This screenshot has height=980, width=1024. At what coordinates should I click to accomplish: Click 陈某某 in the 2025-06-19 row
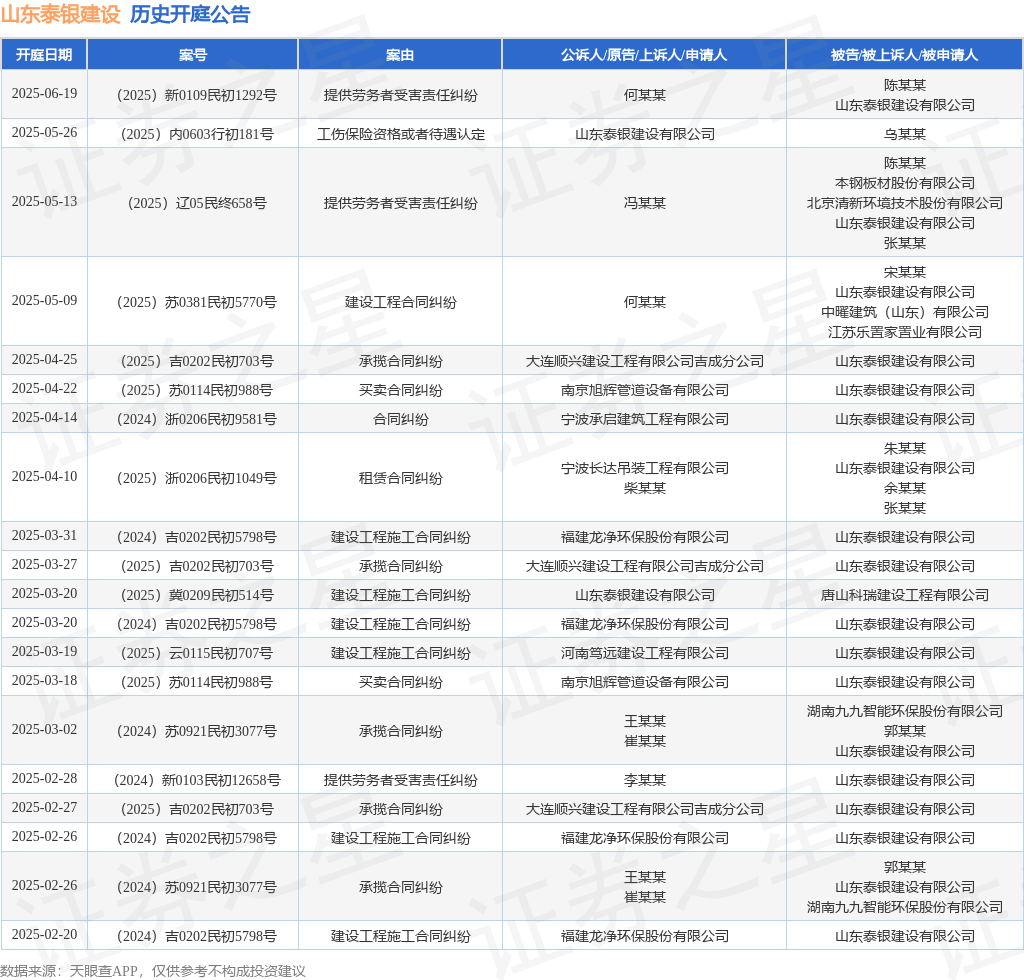[904, 85]
